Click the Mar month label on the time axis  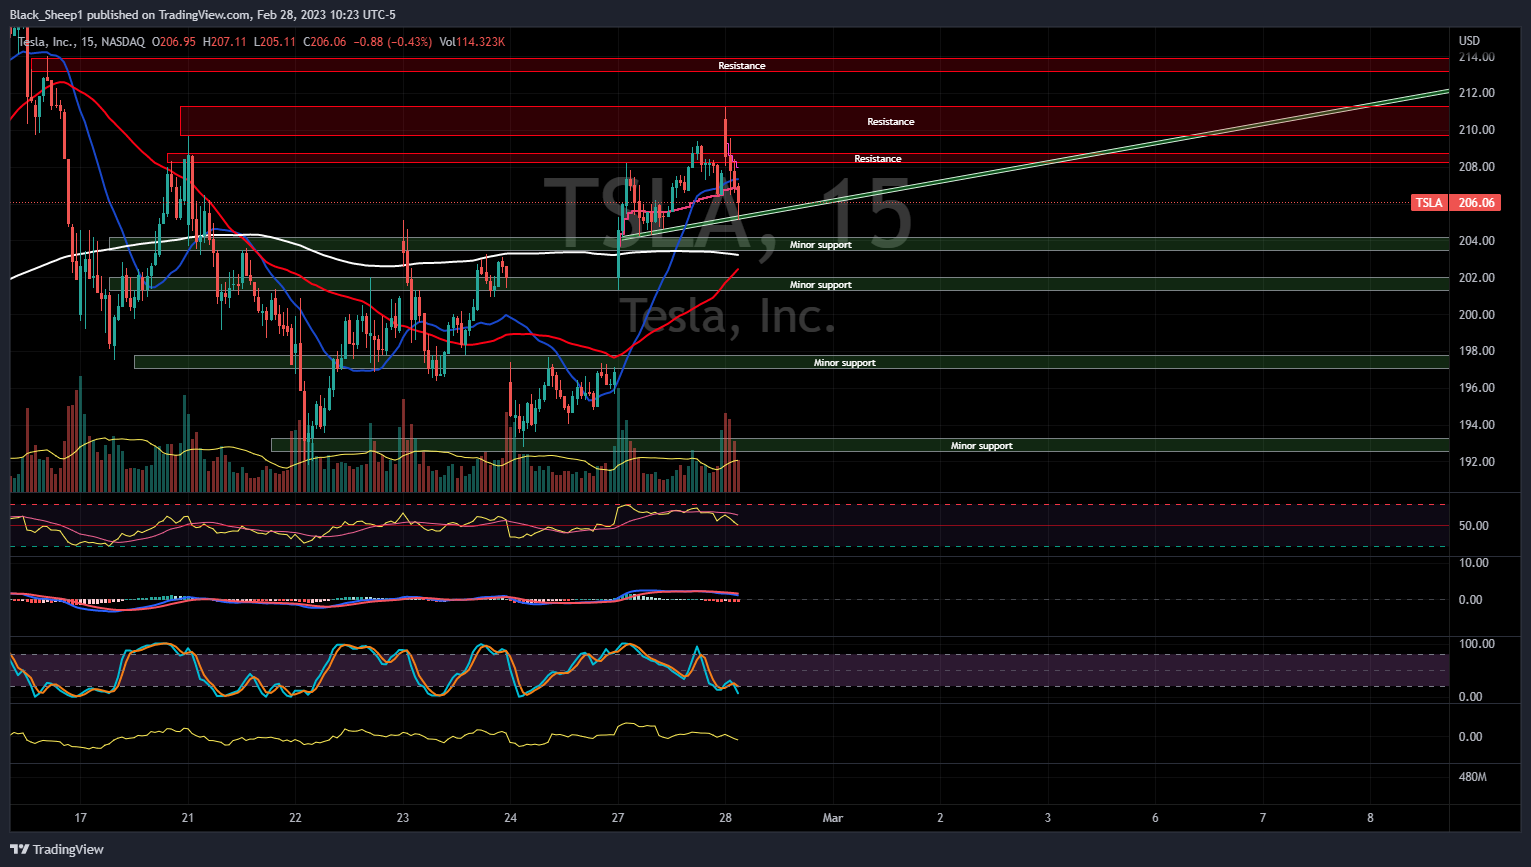833,818
